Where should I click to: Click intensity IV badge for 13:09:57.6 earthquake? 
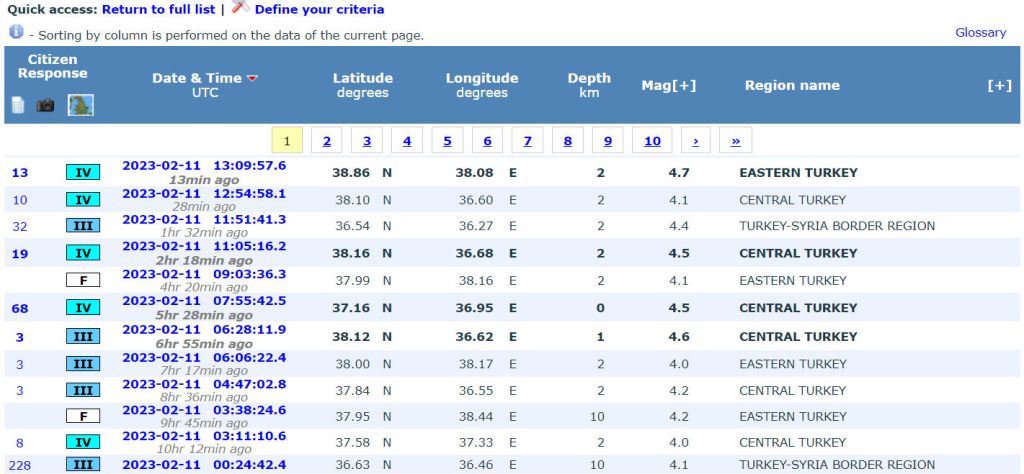point(83,173)
